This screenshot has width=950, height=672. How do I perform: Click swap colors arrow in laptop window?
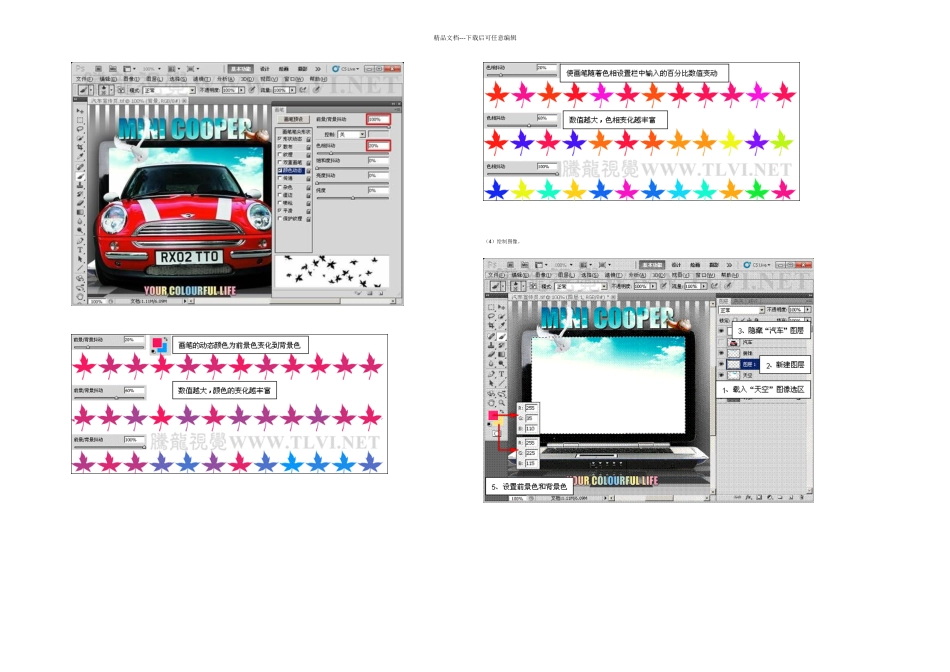[502, 410]
